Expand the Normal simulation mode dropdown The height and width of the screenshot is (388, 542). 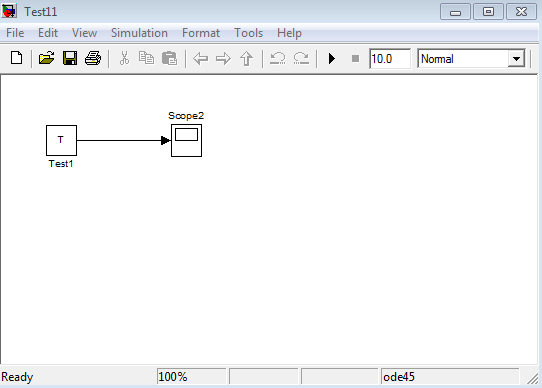click(516, 59)
